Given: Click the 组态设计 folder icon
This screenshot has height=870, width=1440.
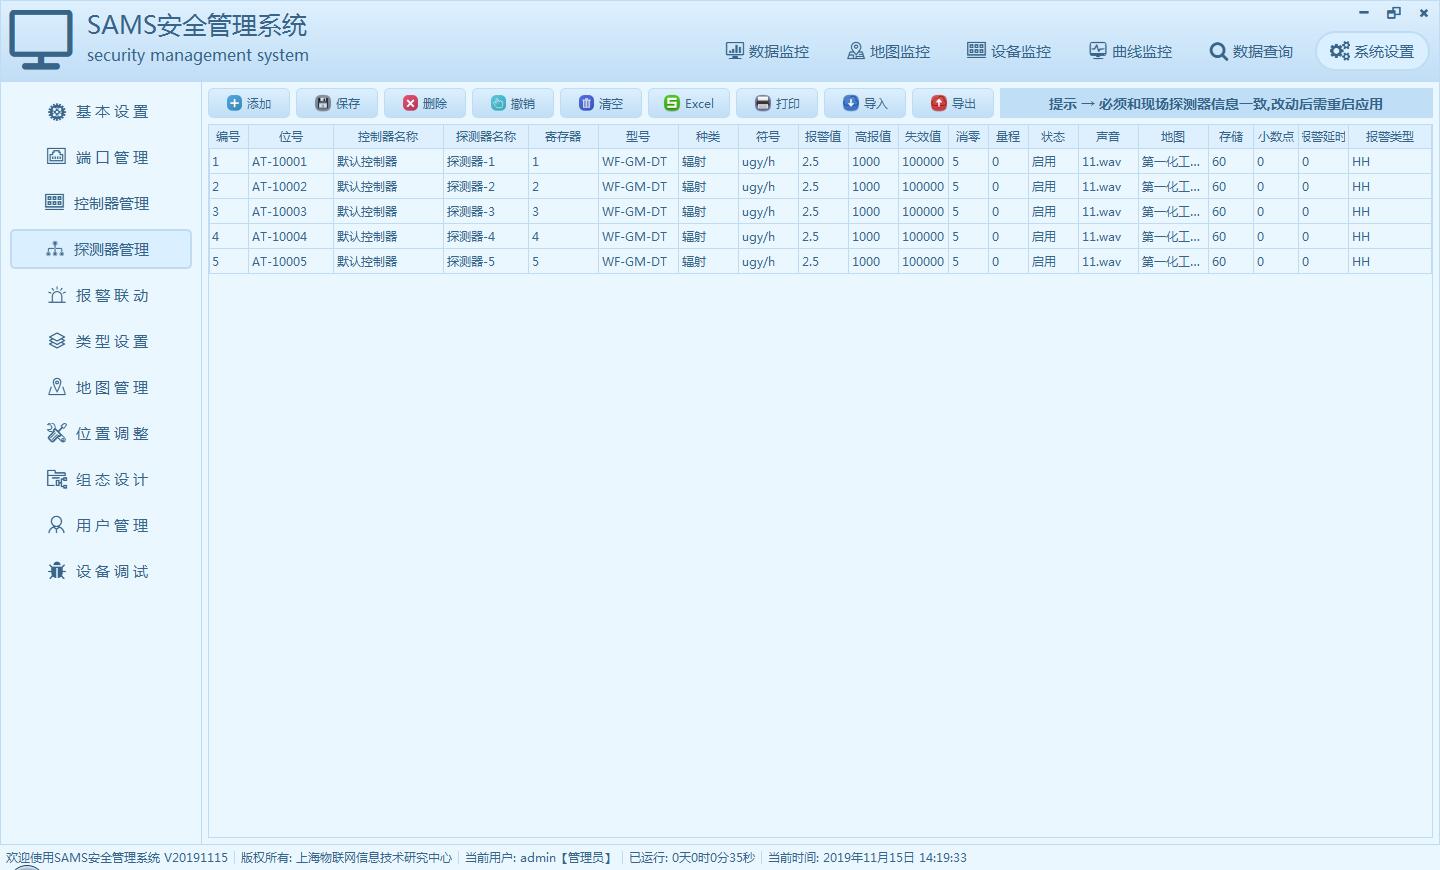Looking at the screenshot, I should tap(57, 479).
